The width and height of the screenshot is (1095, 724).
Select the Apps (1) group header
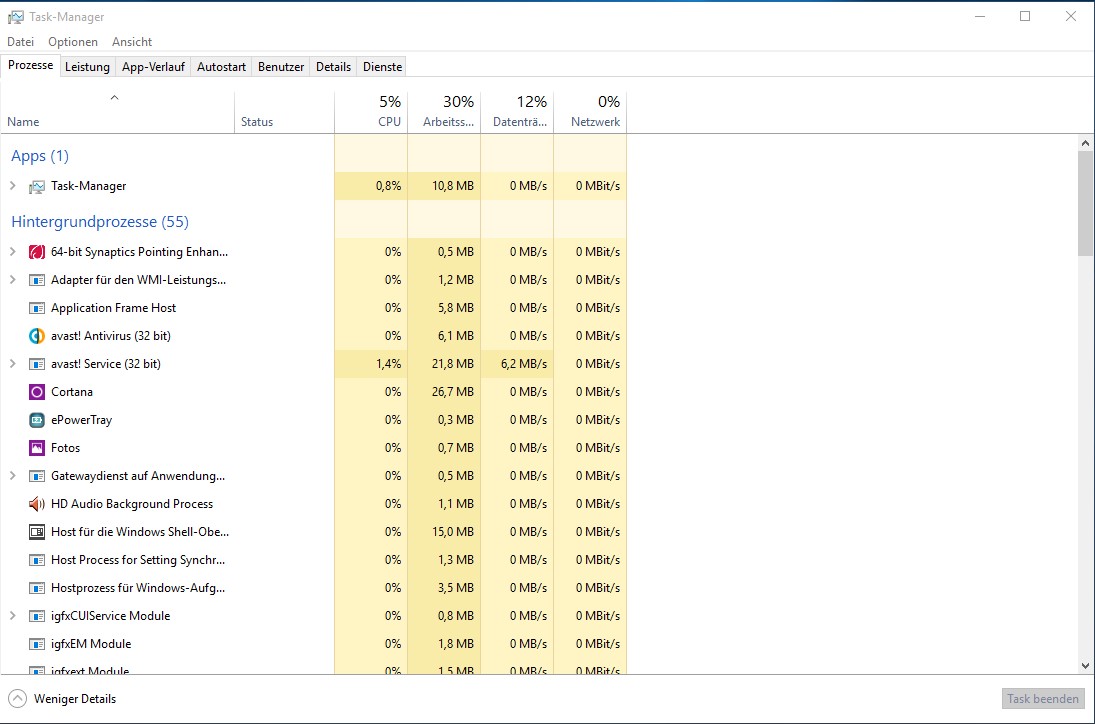(40, 156)
